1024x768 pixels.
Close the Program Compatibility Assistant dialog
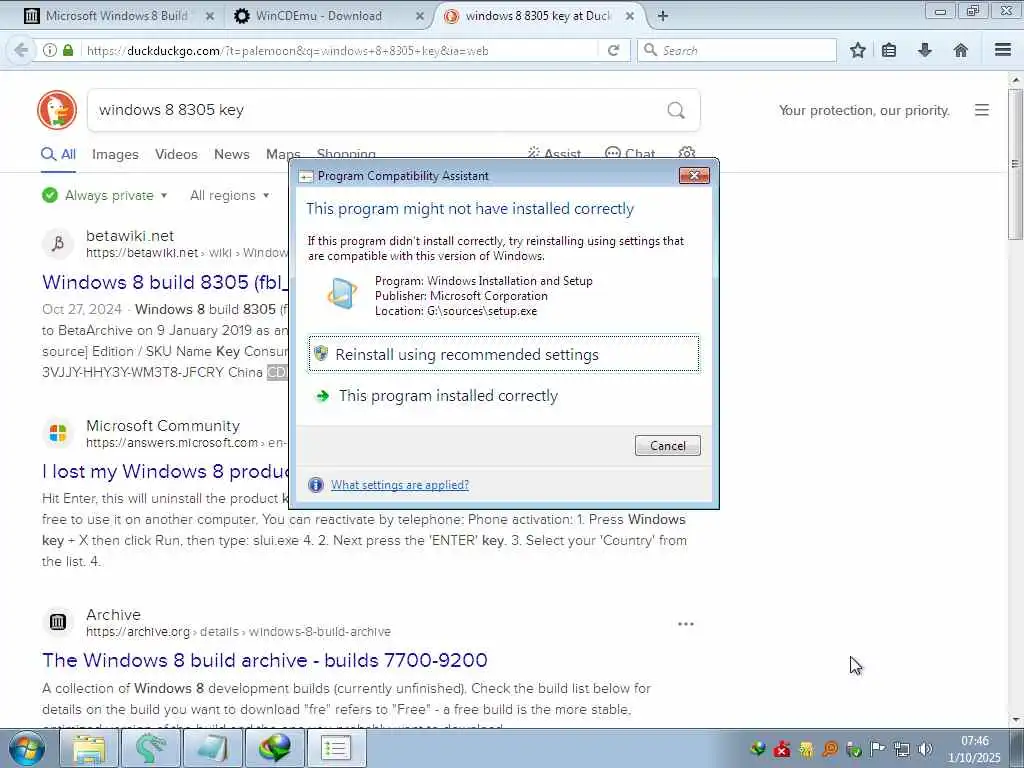pos(694,175)
